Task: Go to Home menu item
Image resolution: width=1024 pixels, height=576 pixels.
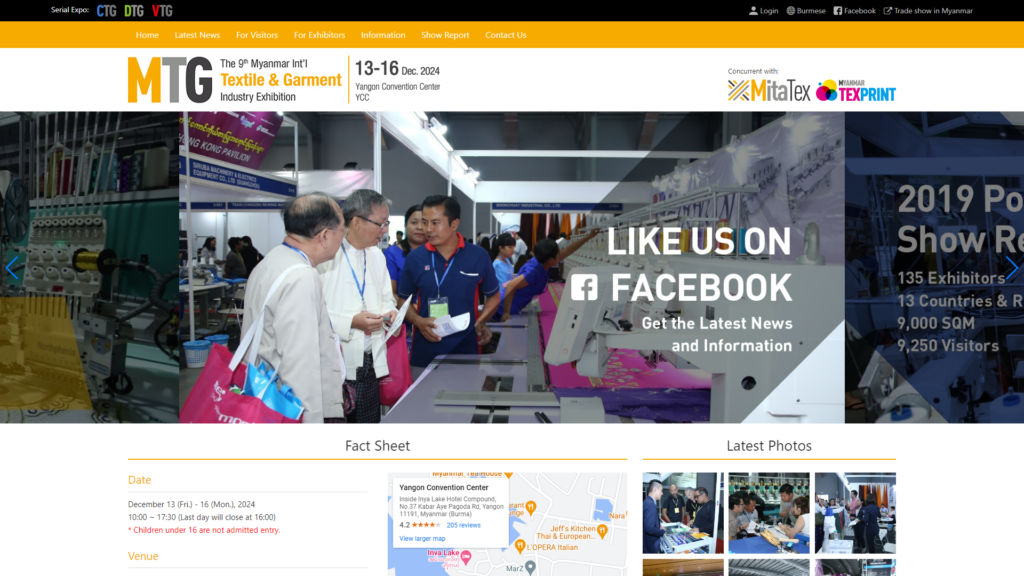Action: (x=147, y=35)
